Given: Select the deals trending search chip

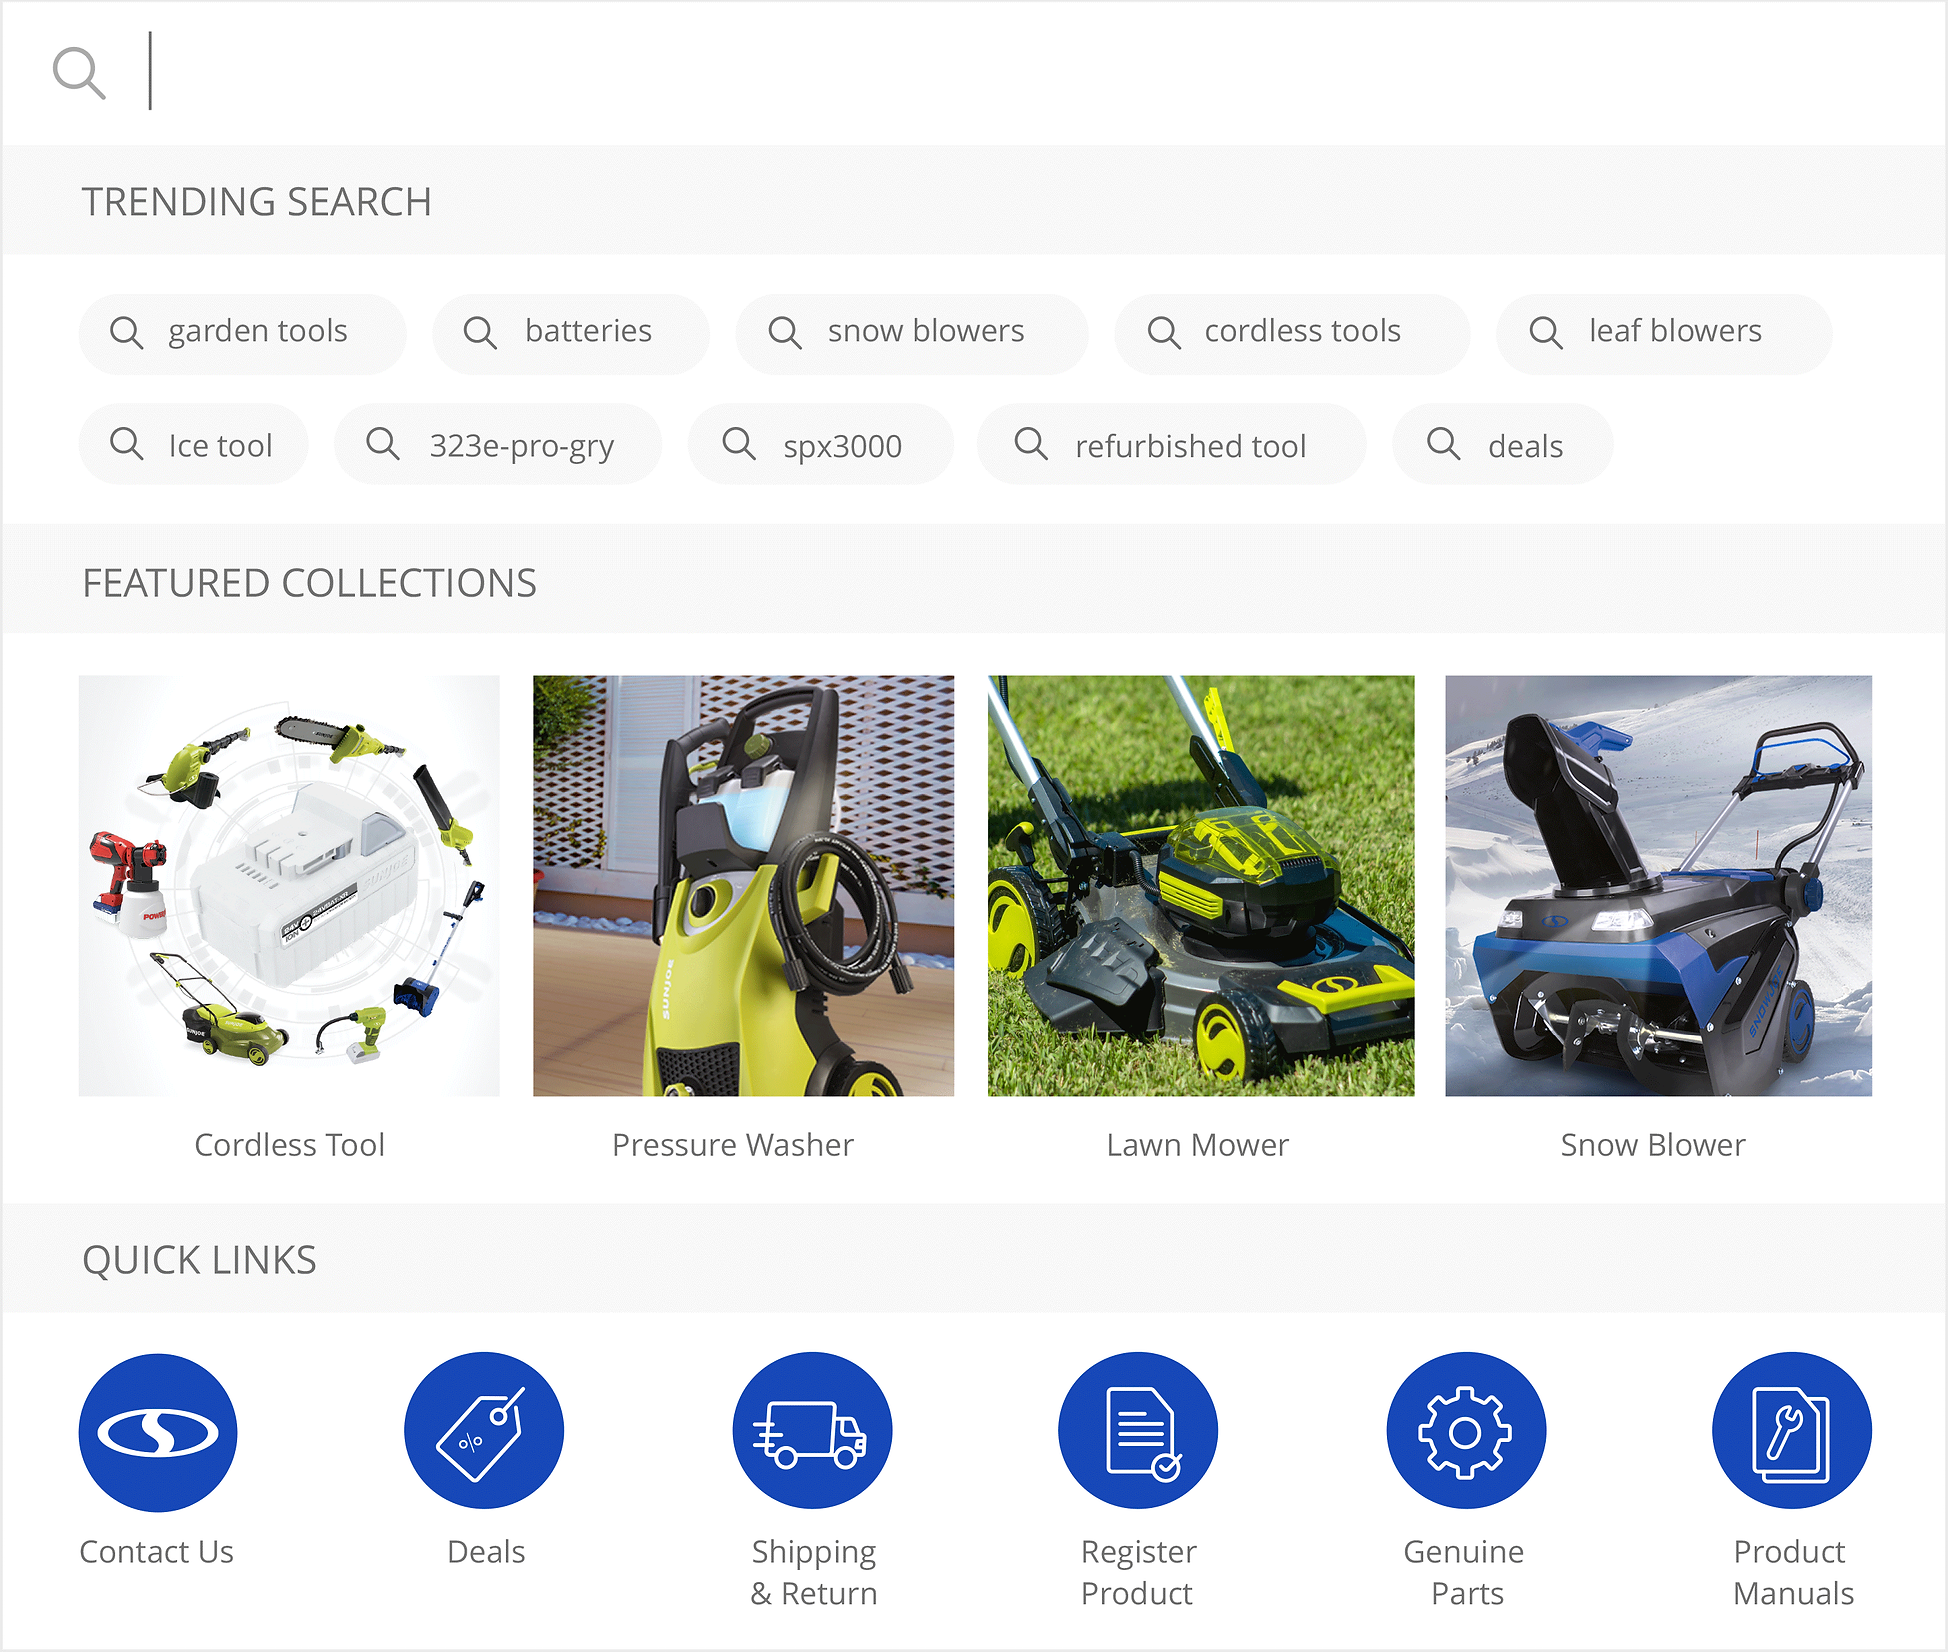Looking at the screenshot, I should [x=1502, y=444].
